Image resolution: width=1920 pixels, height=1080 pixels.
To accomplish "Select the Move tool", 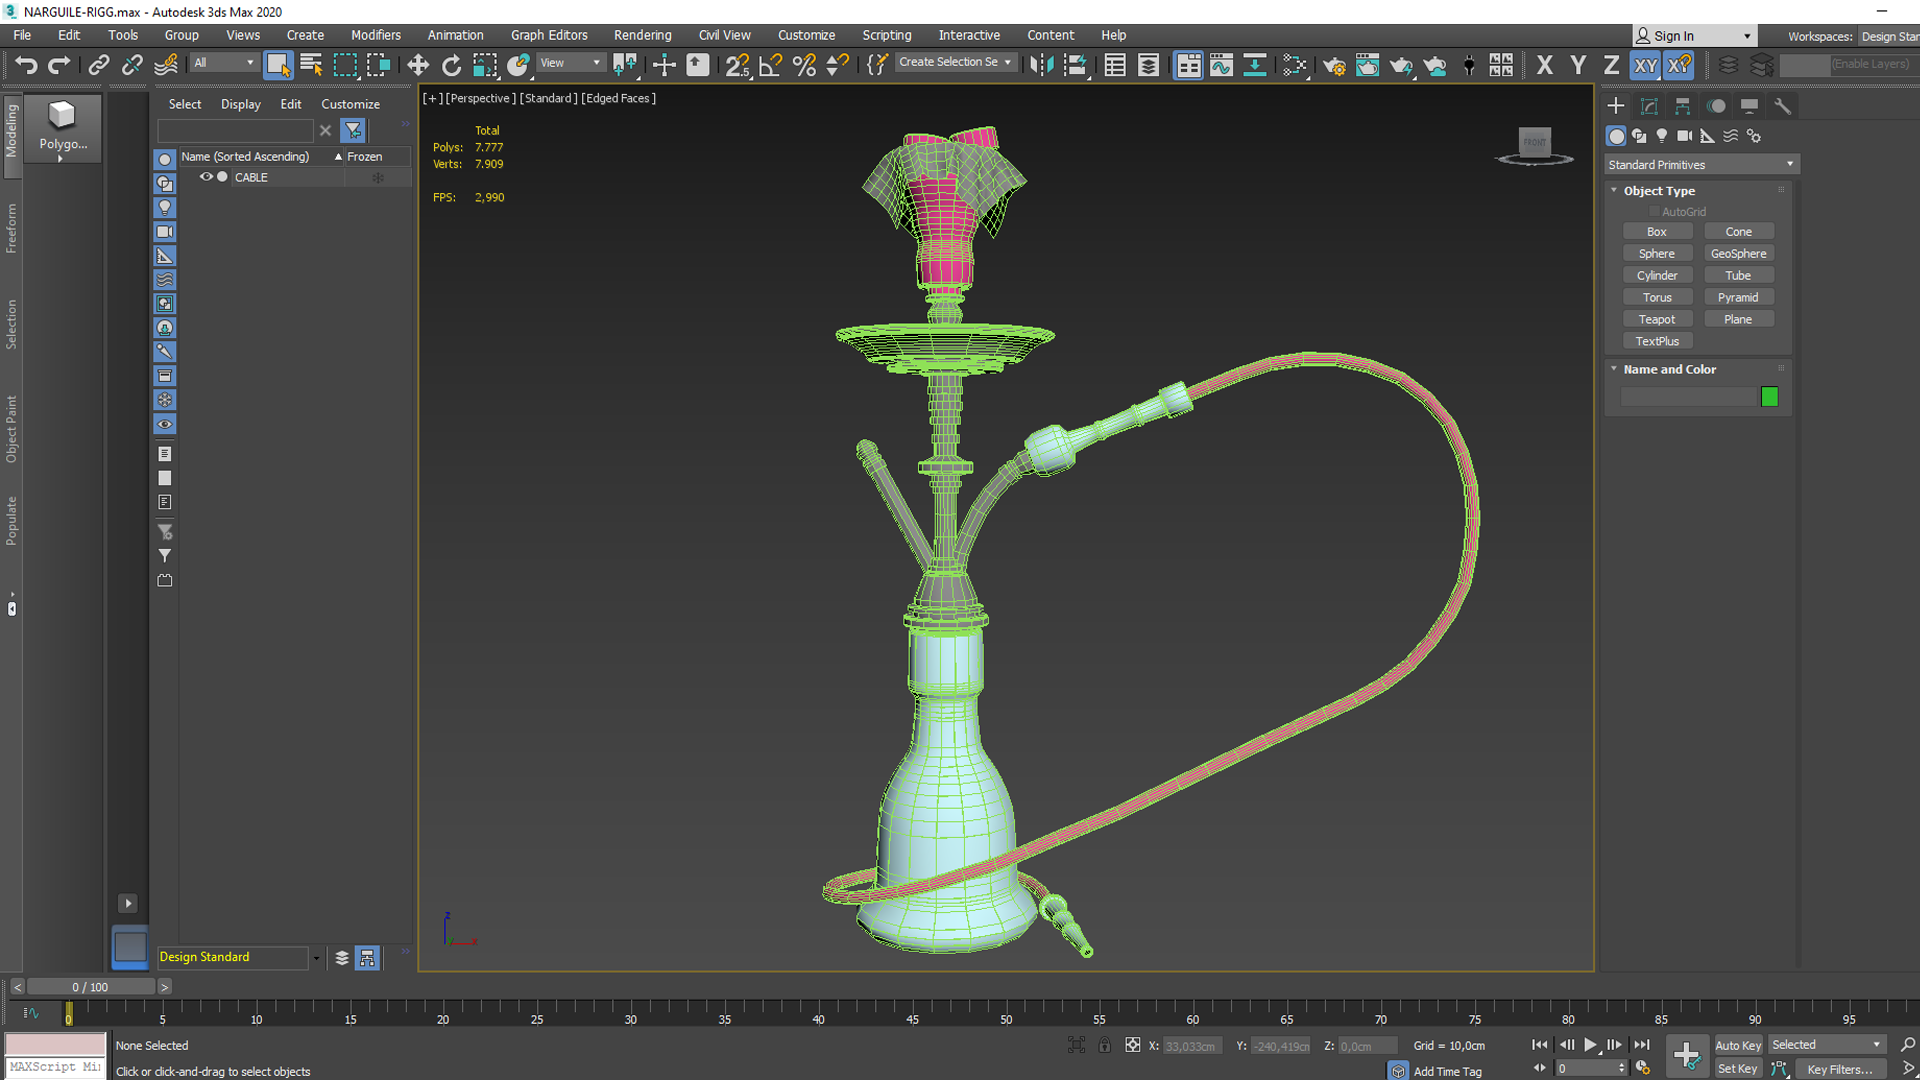I will tap(418, 65).
